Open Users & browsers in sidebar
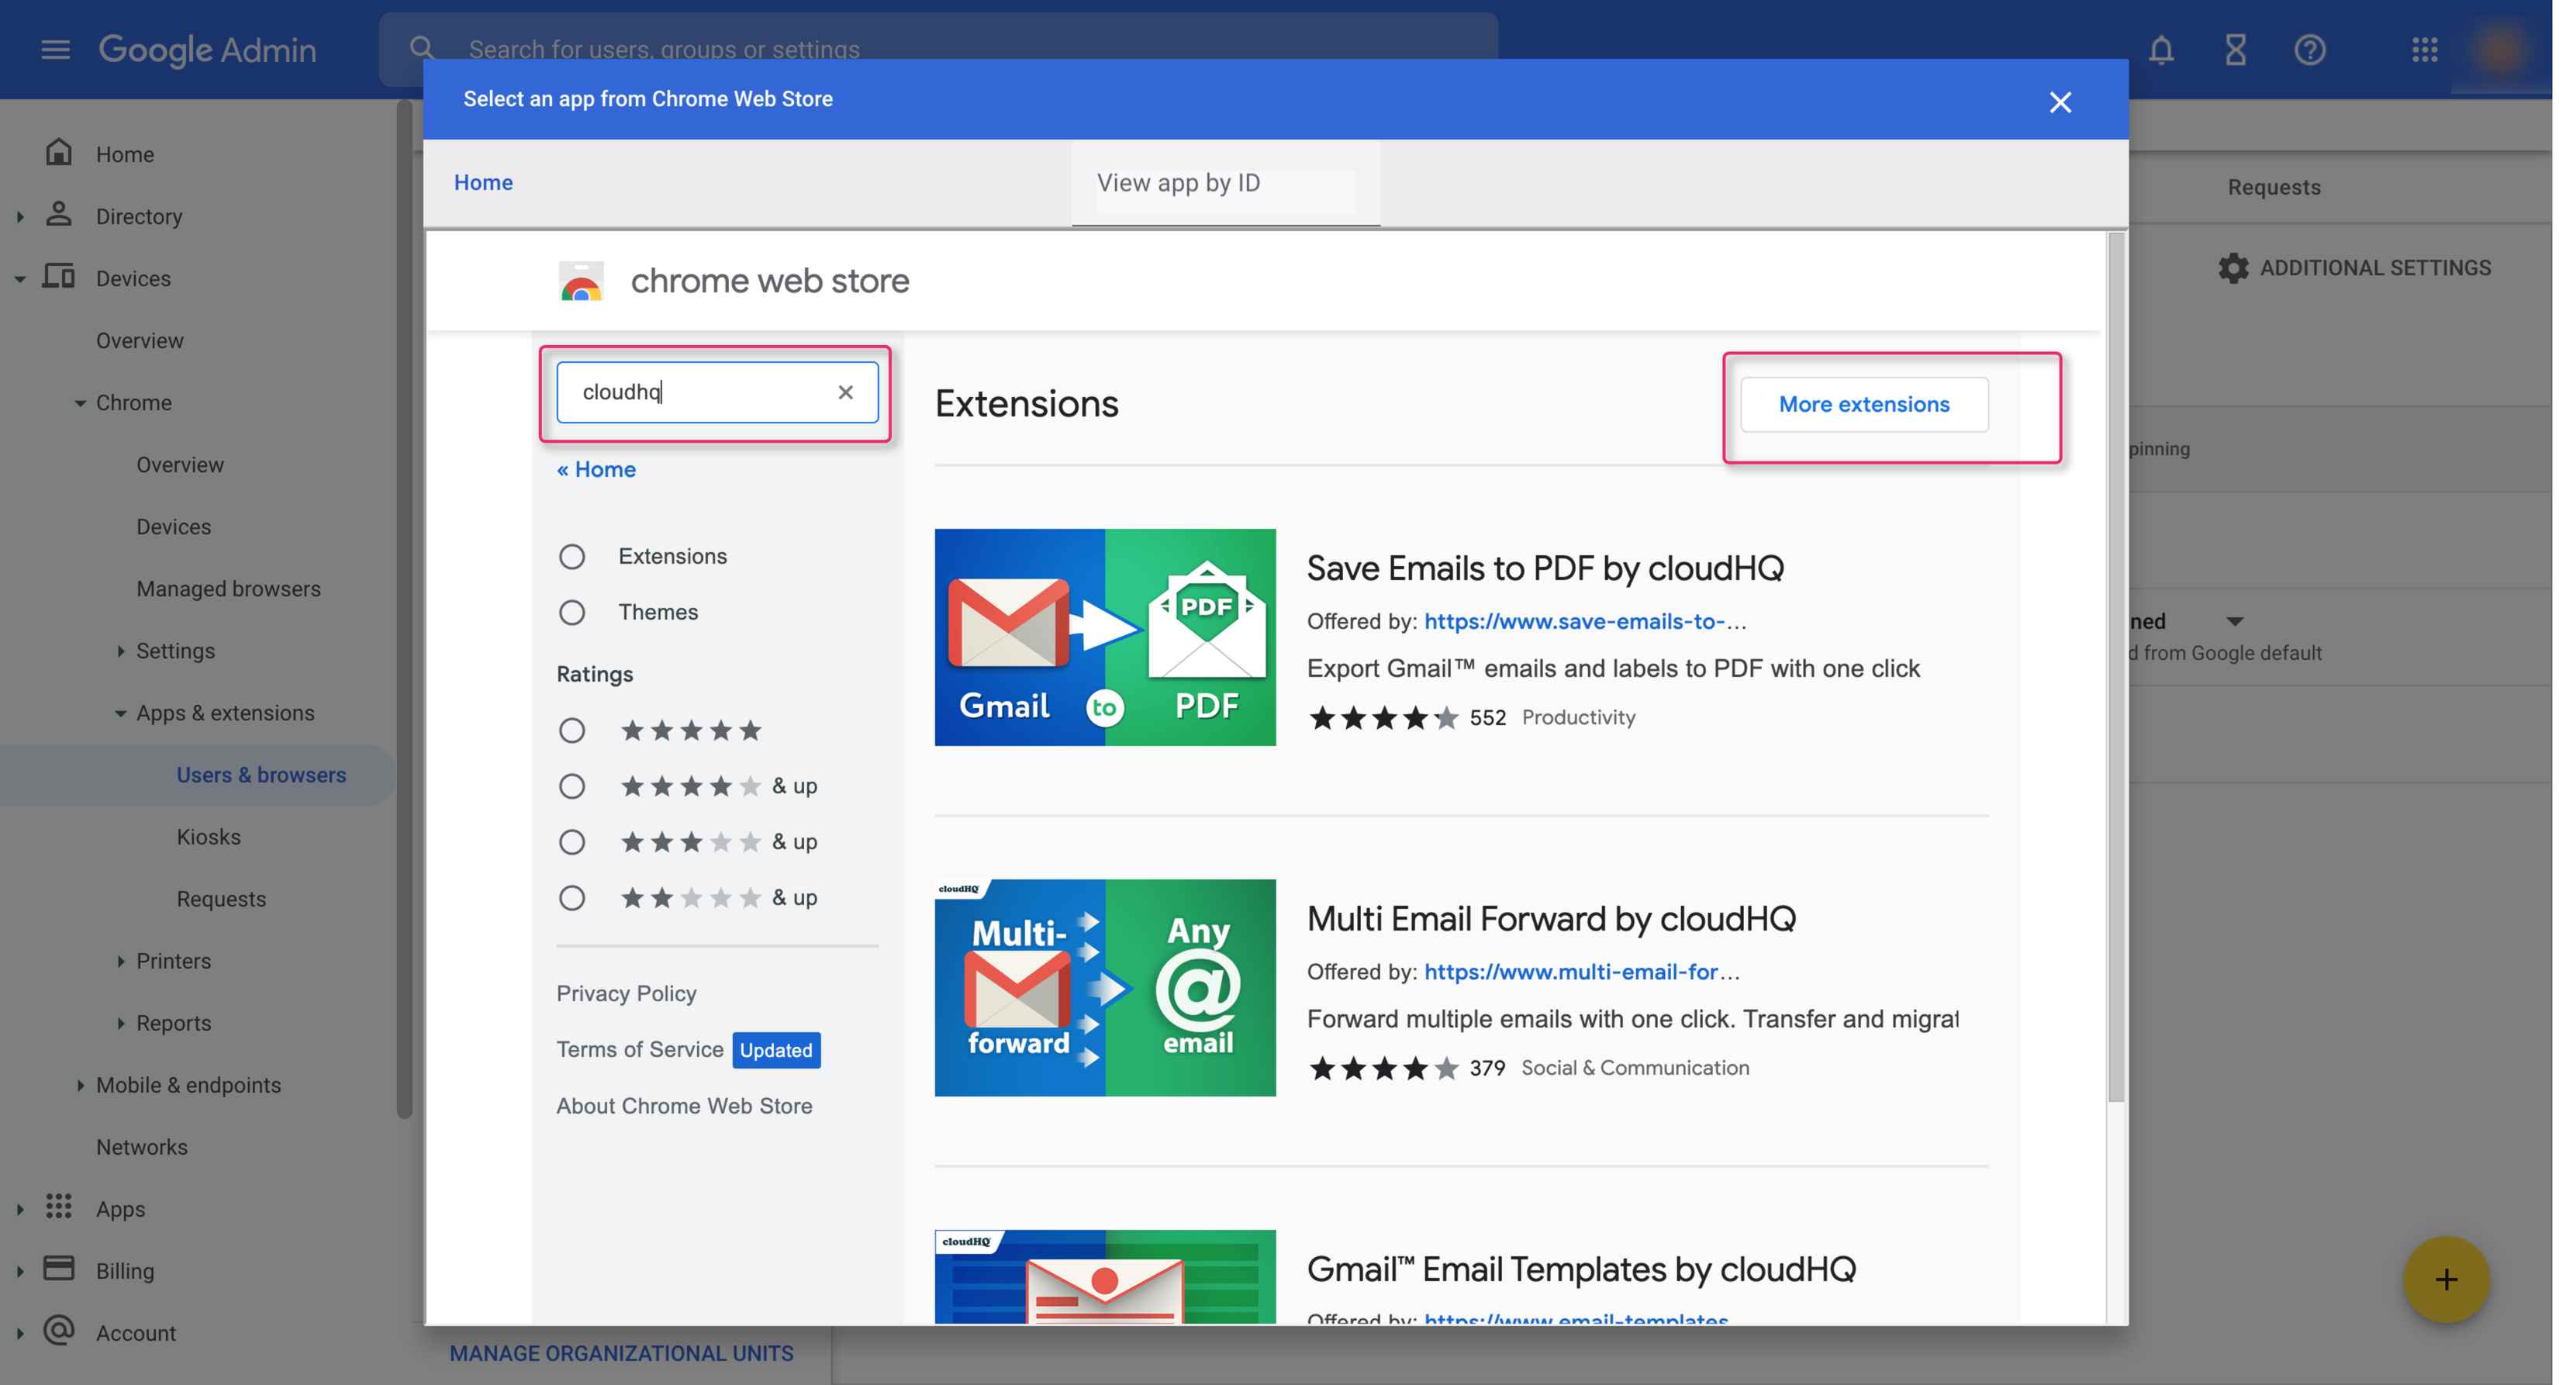The width and height of the screenshot is (2576, 1385). 261,775
